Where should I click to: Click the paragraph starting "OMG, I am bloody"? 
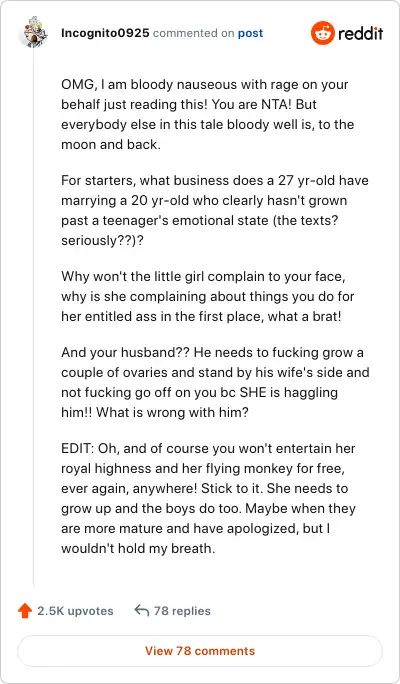click(207, 114)
